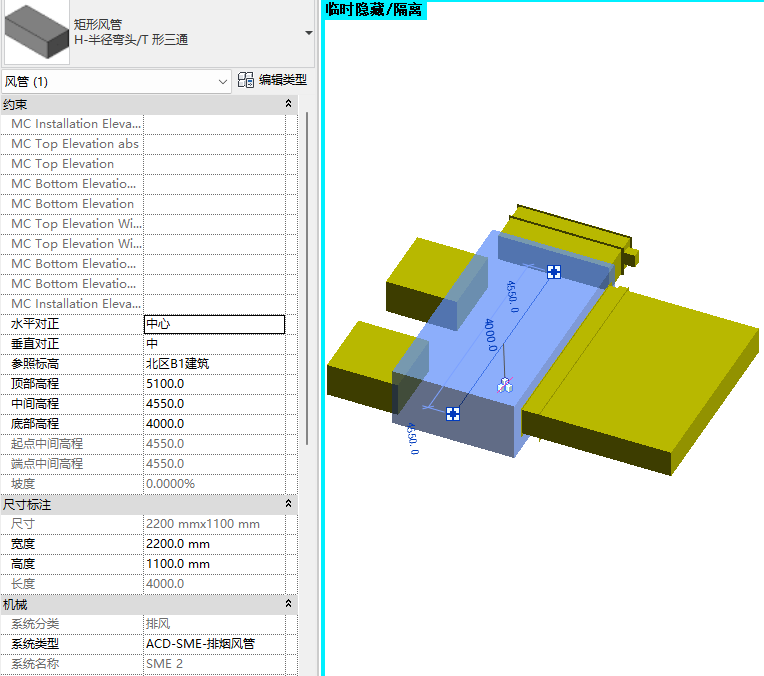This screenshot has height=676, width=764.
Task: Collapse the 尺寸标注 dimensions section
Action: 289,504
